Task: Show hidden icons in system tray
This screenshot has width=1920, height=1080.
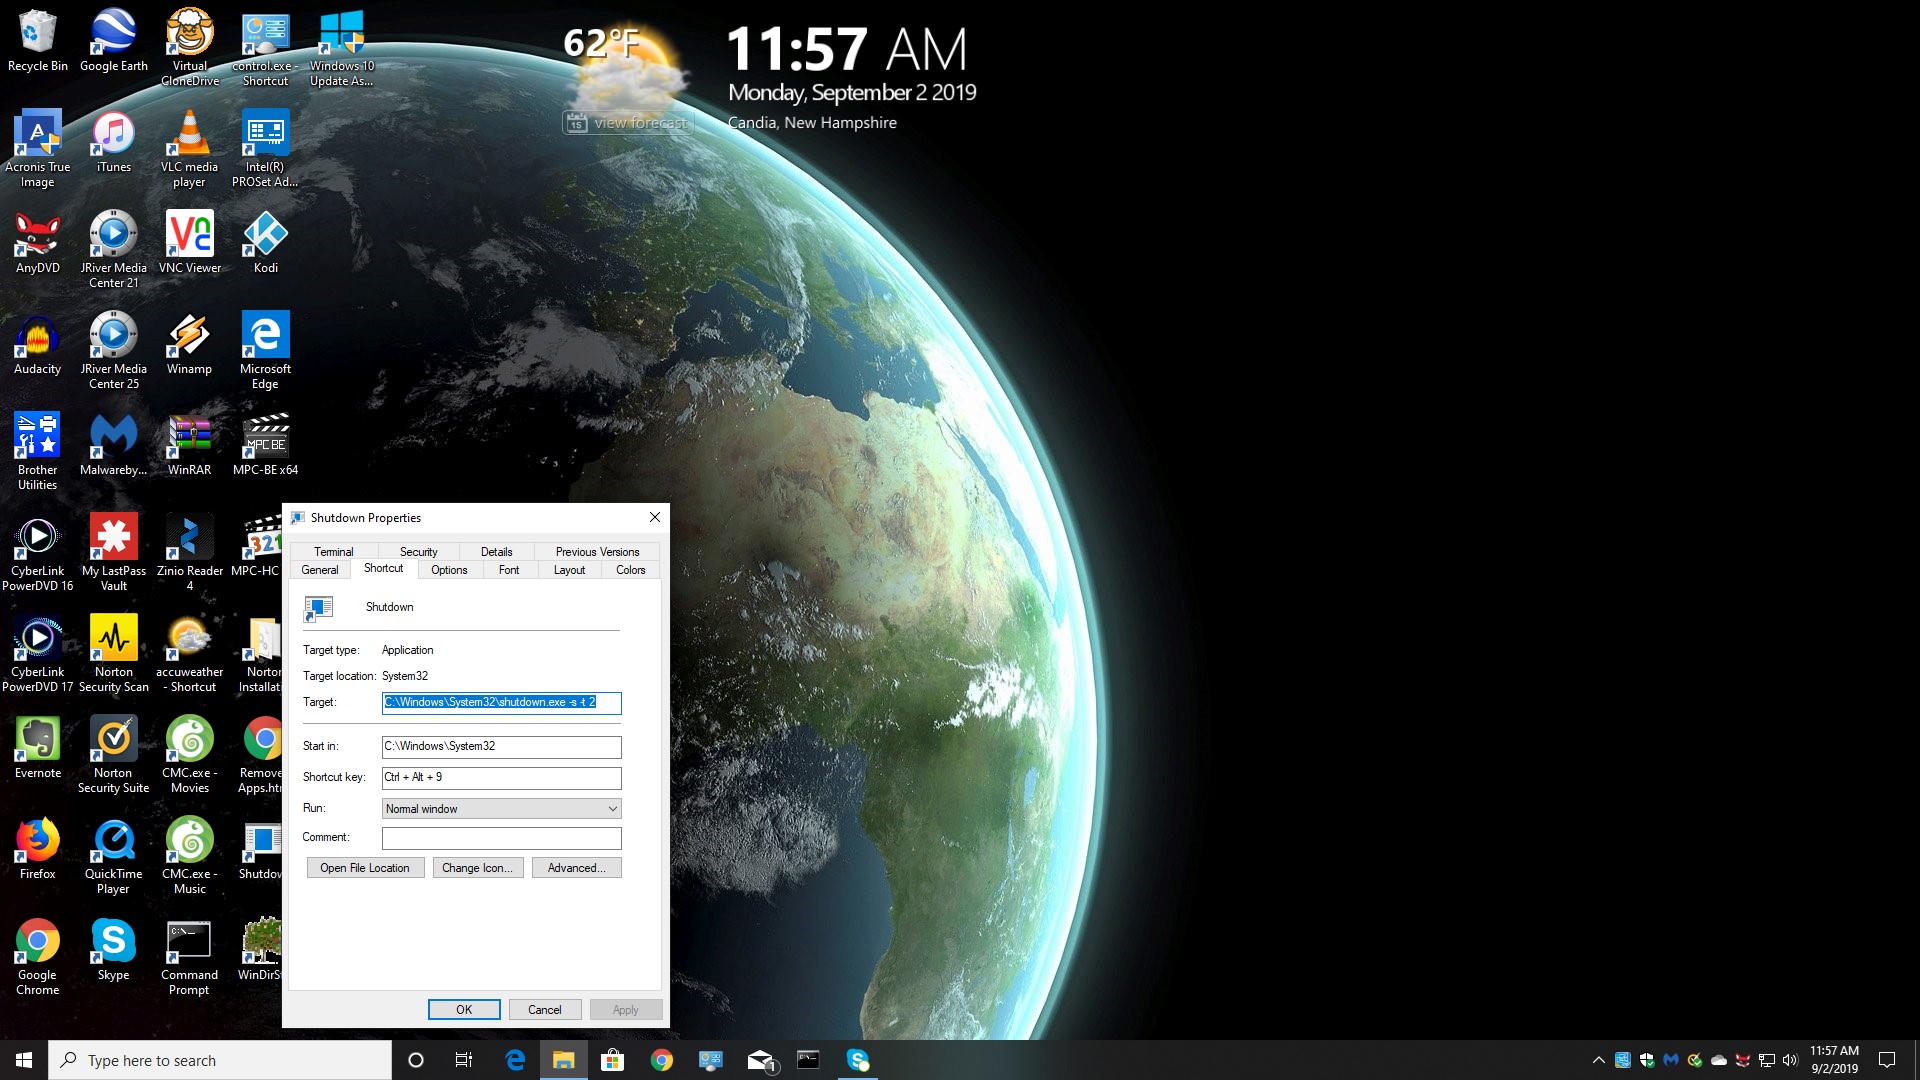Action: tap(1598, 1060)
